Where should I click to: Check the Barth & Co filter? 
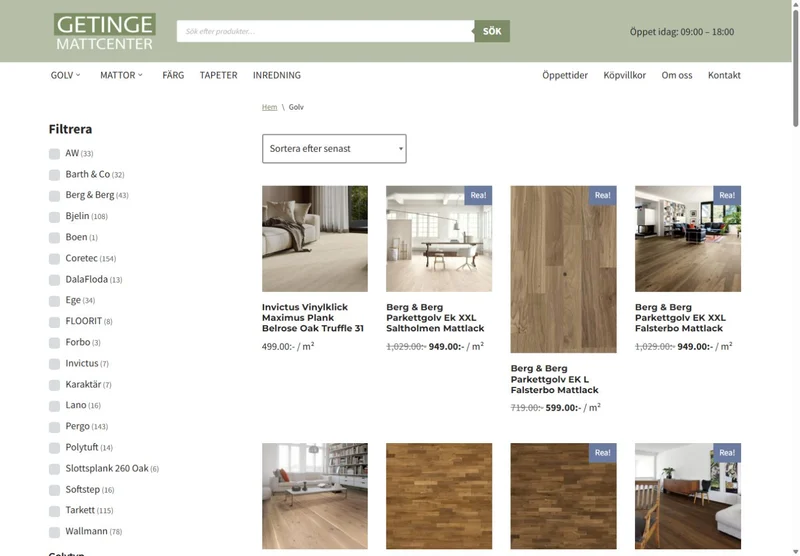(x=55, y=175)
